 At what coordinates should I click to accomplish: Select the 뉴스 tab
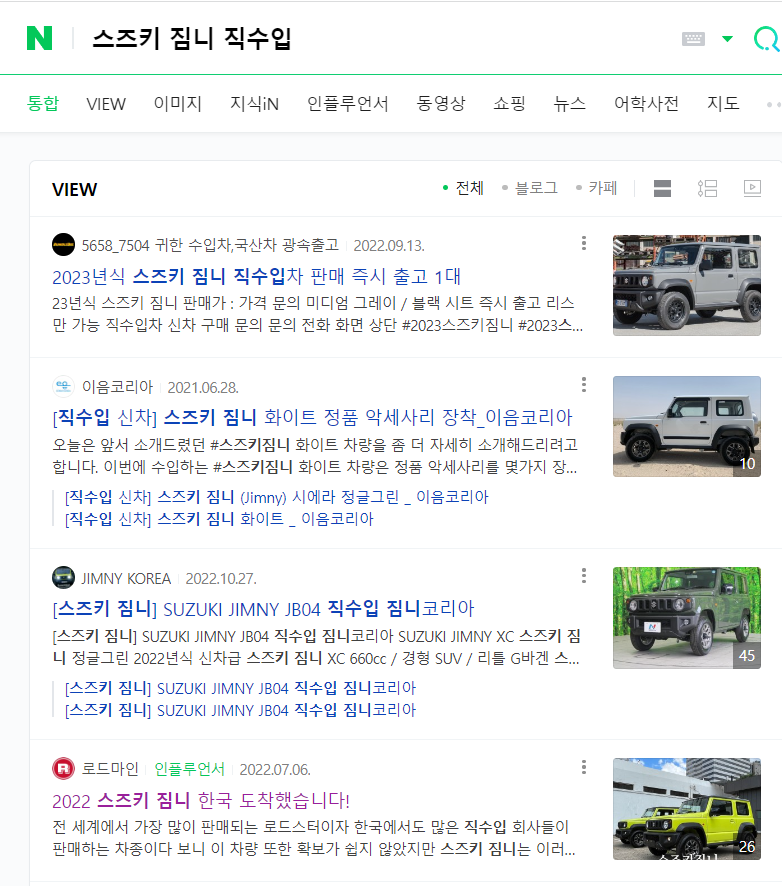(x=570, y=103)
